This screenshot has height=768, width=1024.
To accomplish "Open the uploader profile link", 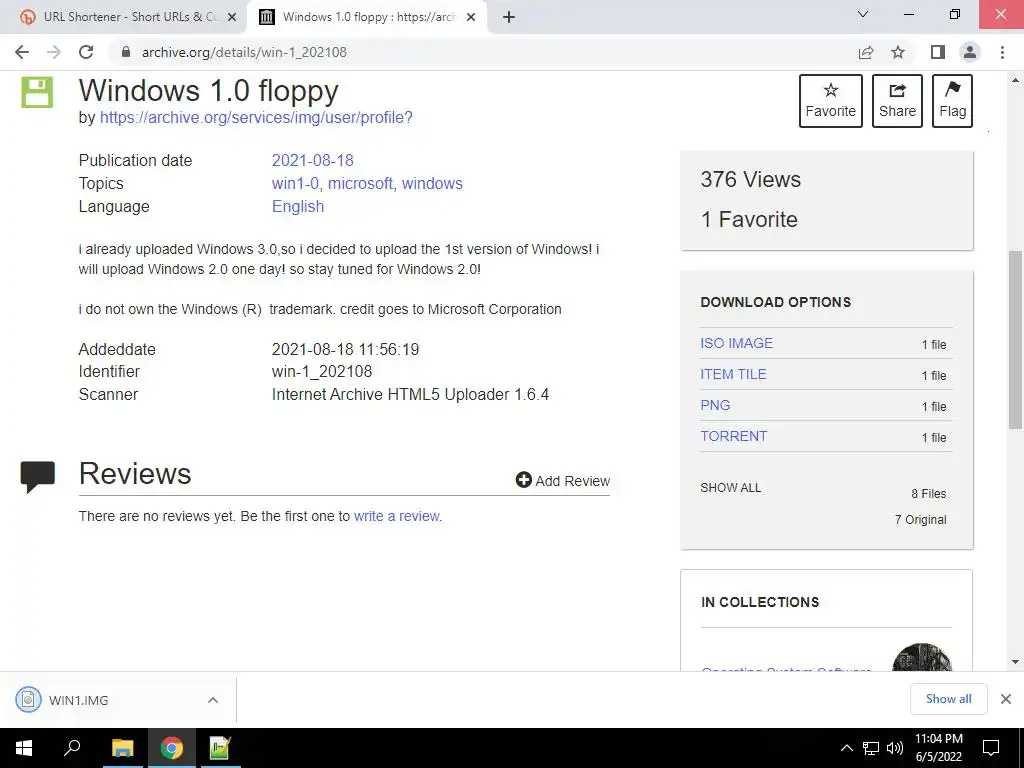I will click(x=256, y=118).
